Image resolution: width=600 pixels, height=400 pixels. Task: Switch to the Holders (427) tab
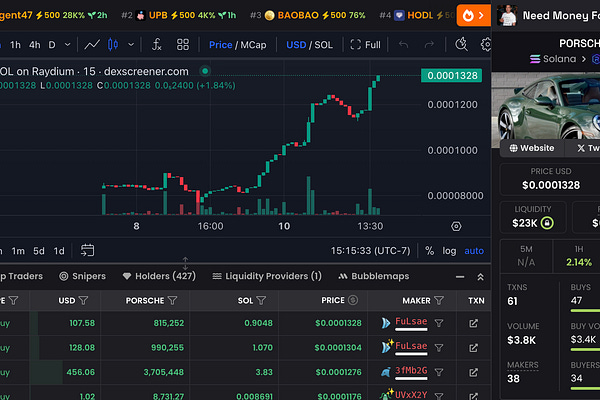coord(159,276)
